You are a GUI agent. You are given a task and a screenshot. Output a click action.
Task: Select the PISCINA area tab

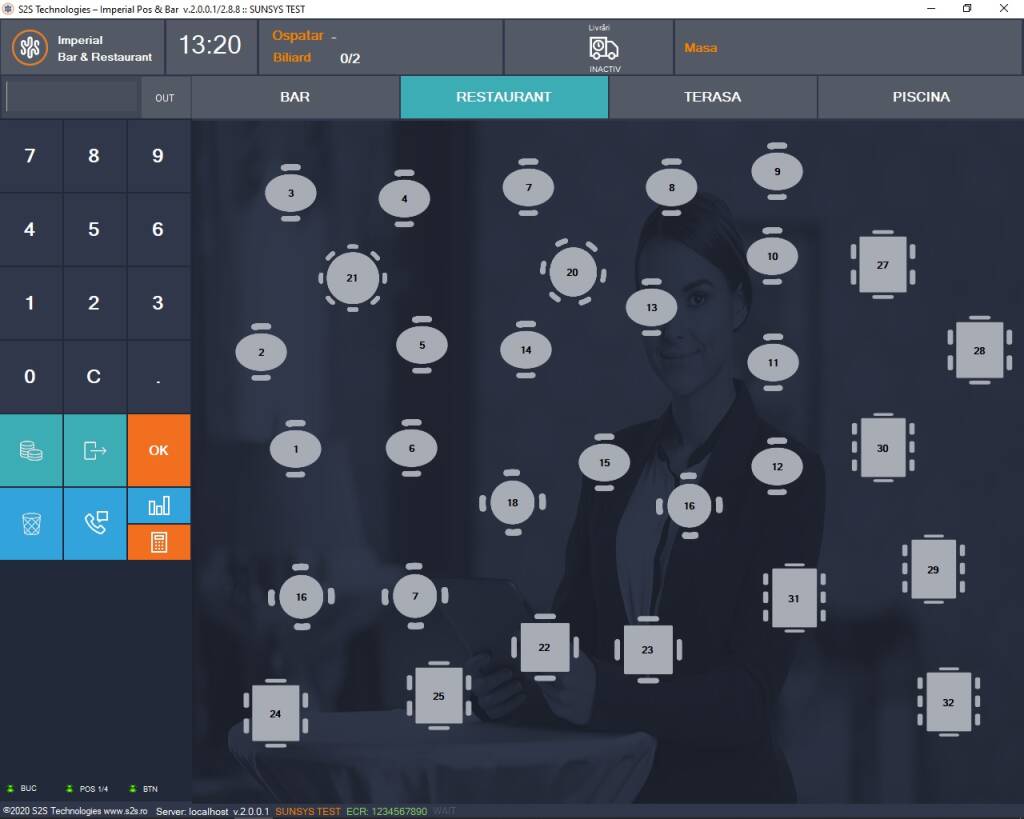pyautogui.click(x=920, y=97)
